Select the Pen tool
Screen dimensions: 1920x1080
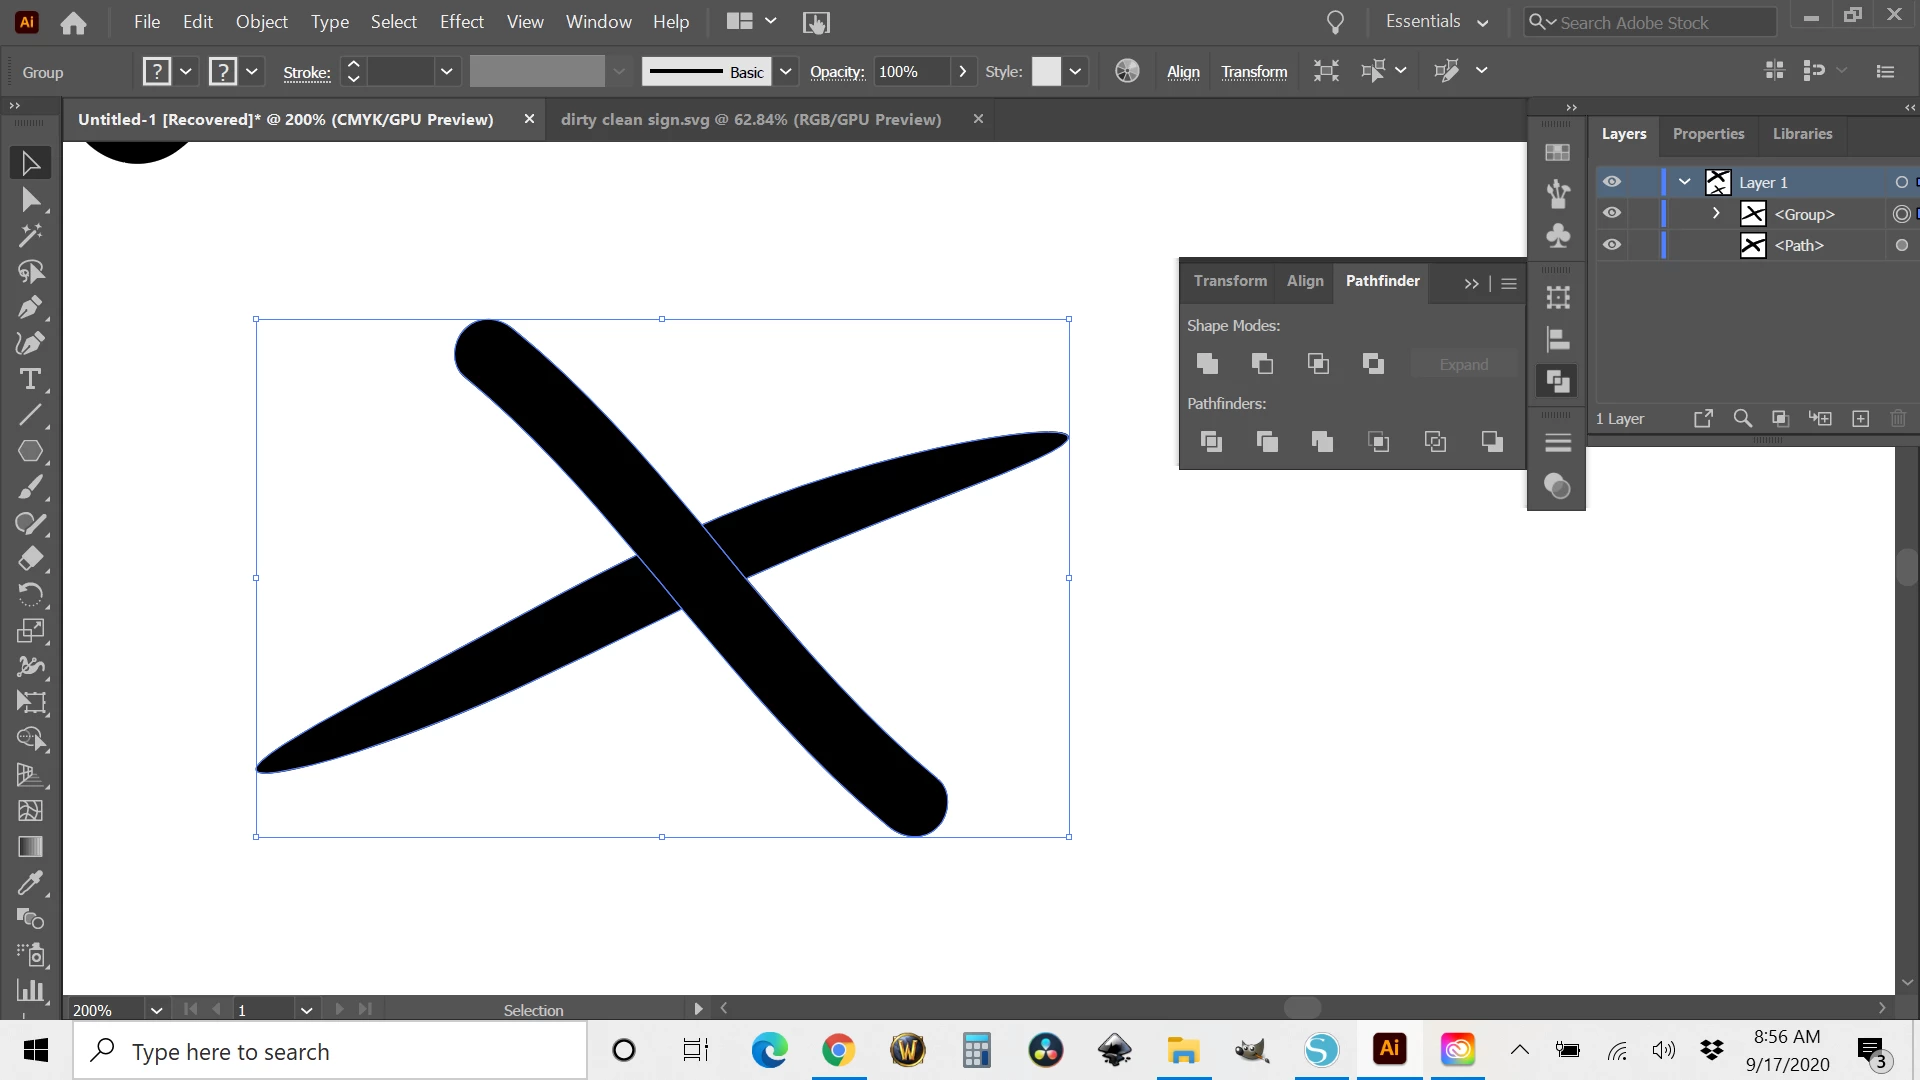tap(30, 307)
